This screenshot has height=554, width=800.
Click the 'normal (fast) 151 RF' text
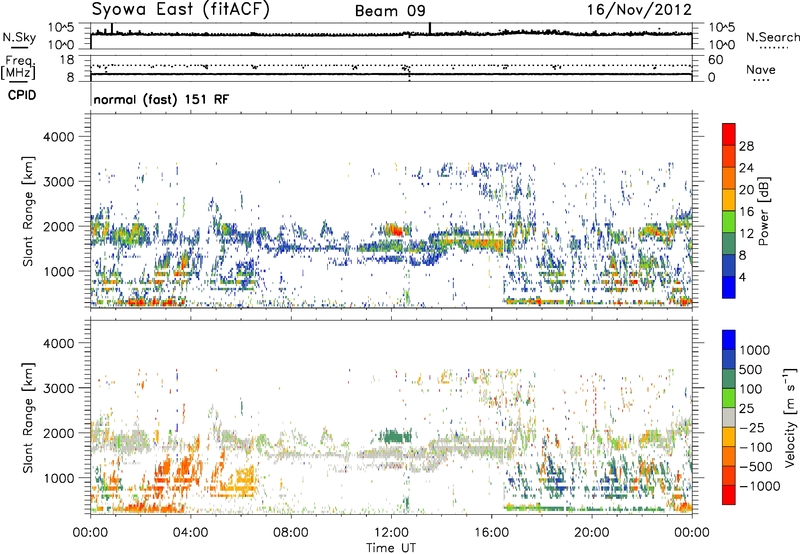161,99
